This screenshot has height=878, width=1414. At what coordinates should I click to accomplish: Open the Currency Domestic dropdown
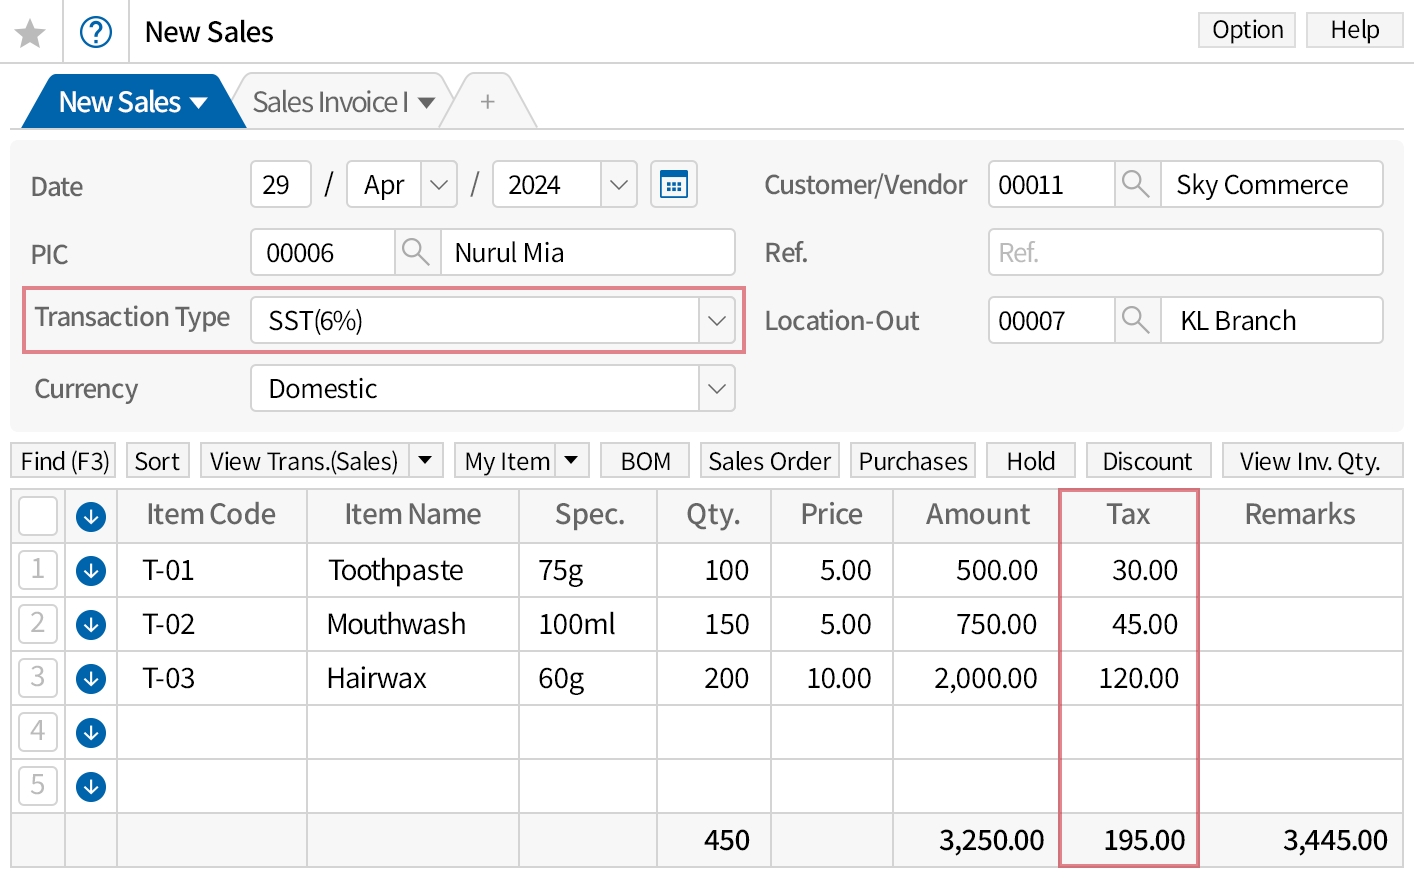click(716, 389)
